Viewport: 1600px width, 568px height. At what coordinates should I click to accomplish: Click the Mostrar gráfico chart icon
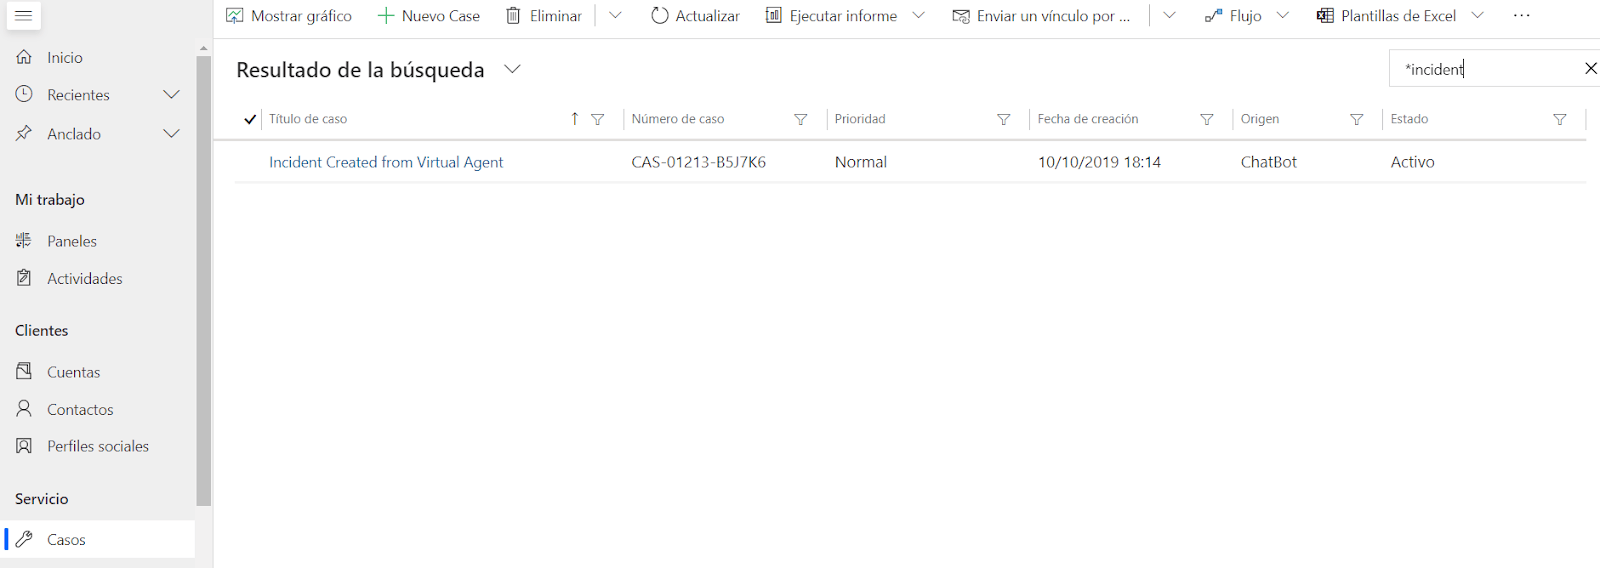[x=235, y=16]
